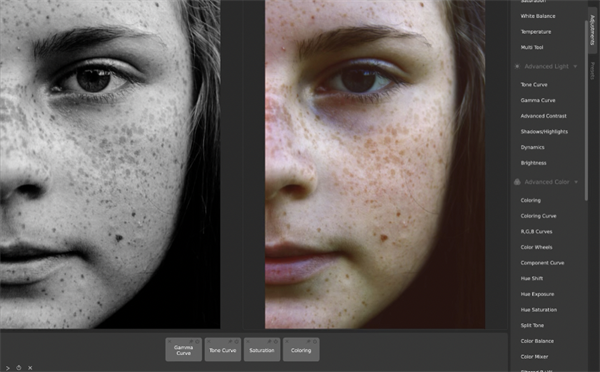This screenshot has height=372, width=600.
Task: Collapse the Advanced Light section arrow
Action: [x=575, y=67]
